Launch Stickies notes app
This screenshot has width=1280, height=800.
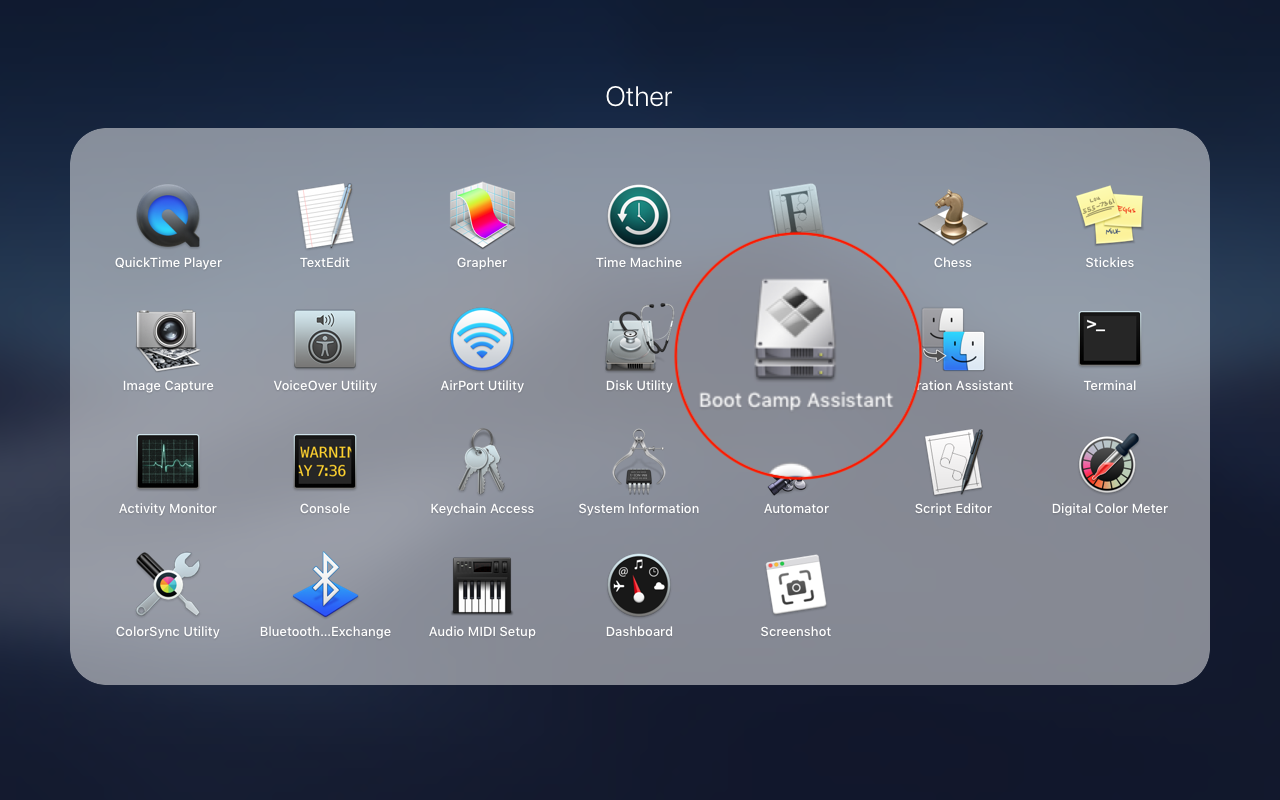(1110, 216)
